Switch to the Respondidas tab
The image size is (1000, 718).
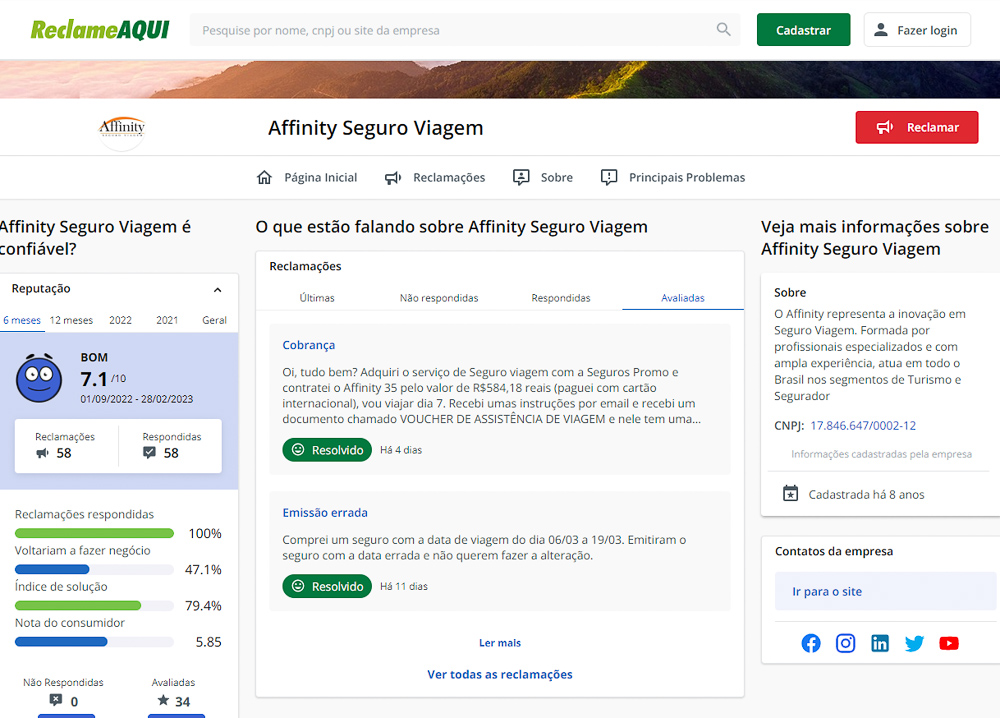click(561, 298)
